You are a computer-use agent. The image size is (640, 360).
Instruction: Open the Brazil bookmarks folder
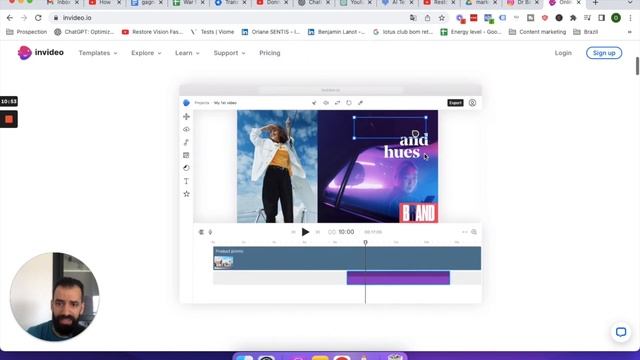[x=586, y=32]
